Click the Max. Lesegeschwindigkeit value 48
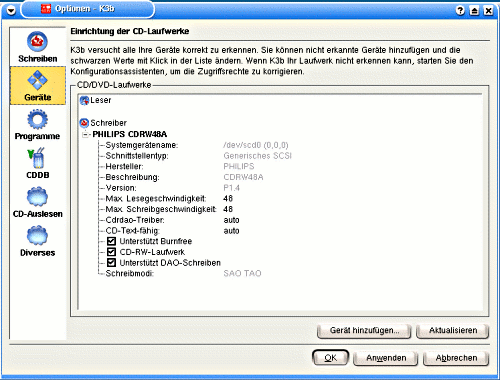Screen dimensions: 500x380 pos(228,199)
